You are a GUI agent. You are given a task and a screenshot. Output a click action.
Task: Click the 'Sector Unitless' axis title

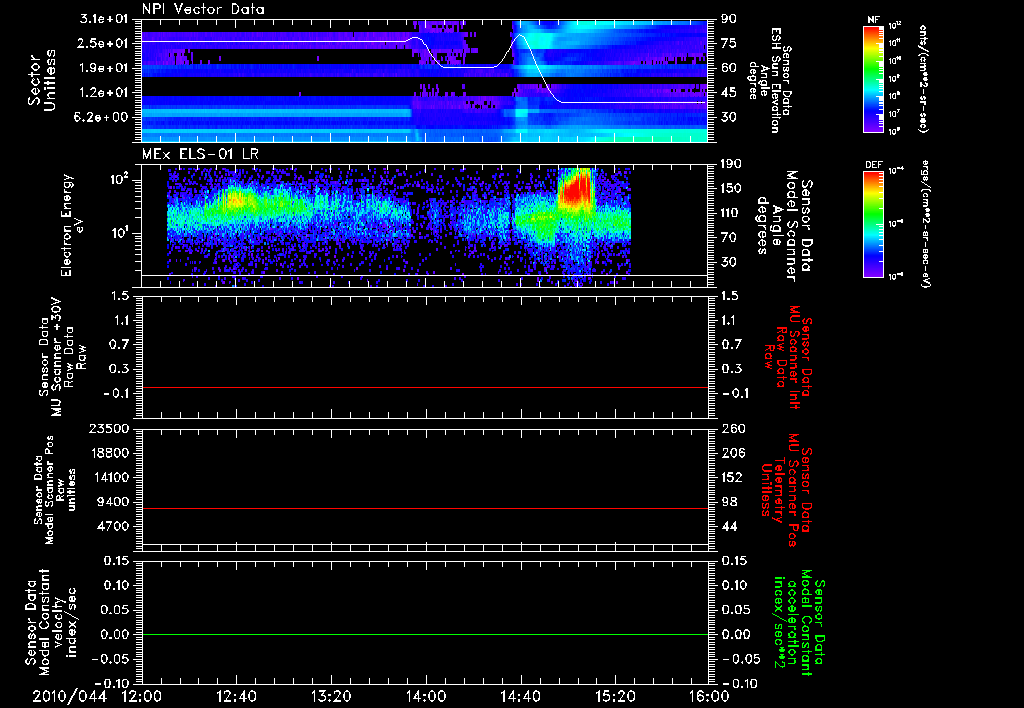click(x=42, y=80)
